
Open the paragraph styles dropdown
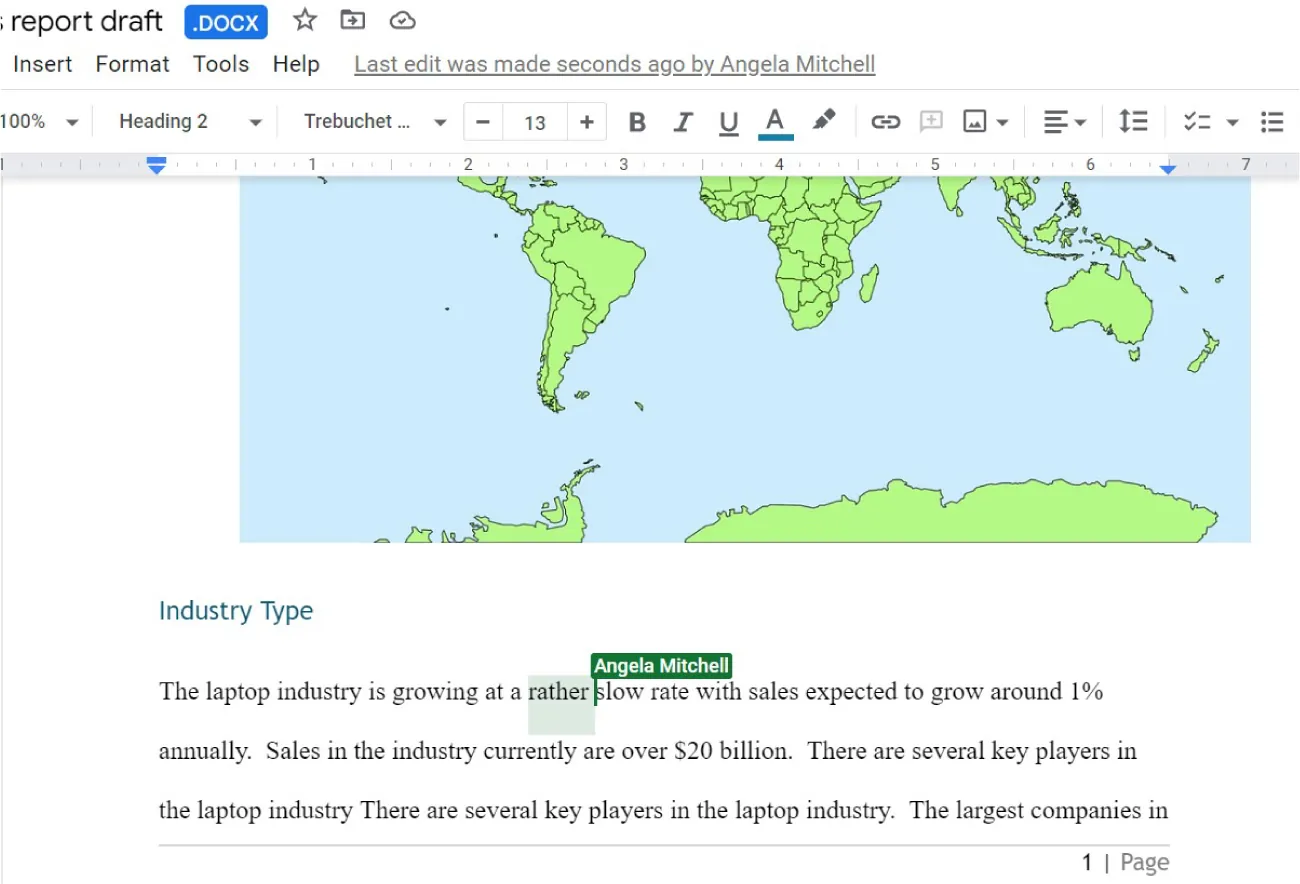(x=186, y=121)
